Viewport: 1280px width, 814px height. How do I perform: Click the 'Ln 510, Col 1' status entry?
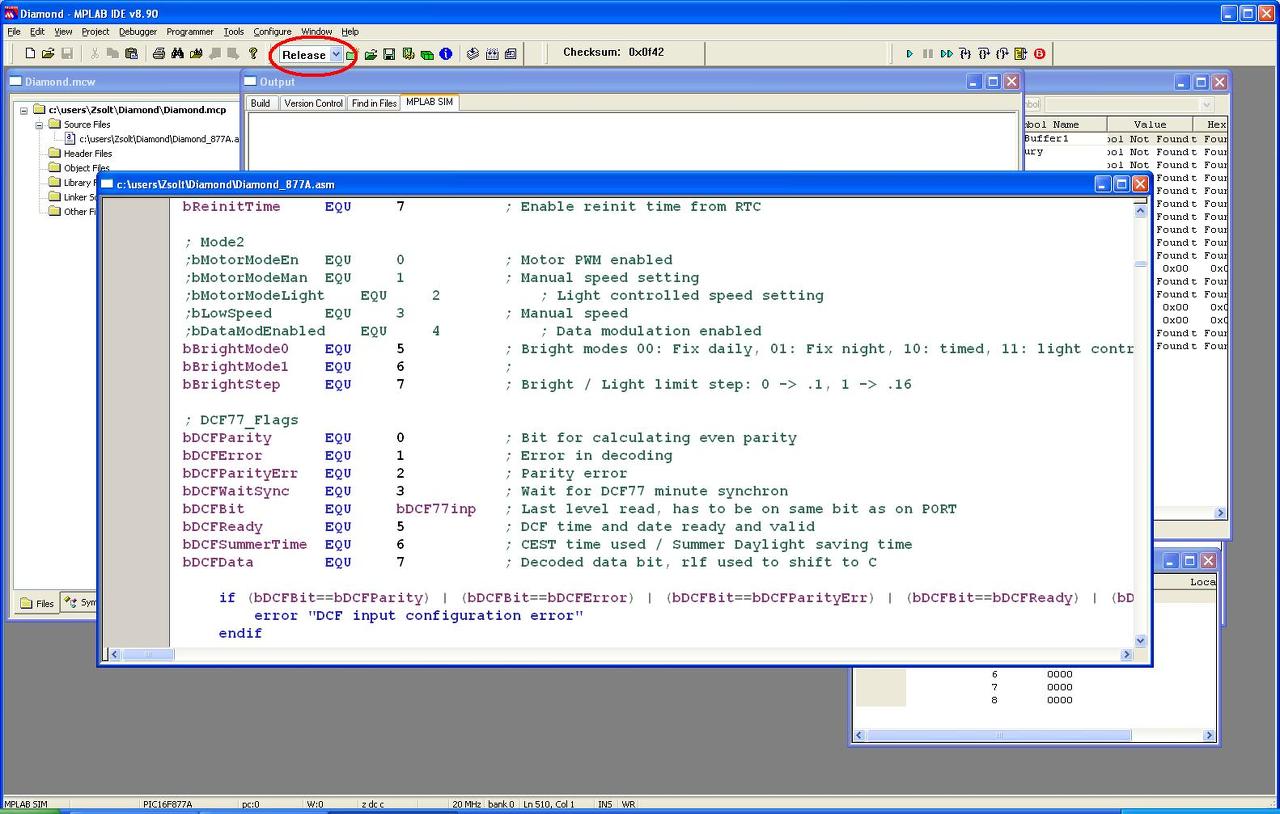pyautogui.click(x=548, y=804)
